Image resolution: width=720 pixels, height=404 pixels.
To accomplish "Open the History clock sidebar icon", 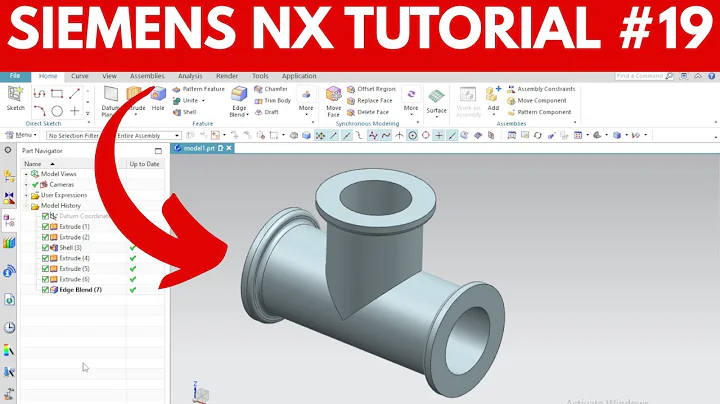I will tap(9, 327).
